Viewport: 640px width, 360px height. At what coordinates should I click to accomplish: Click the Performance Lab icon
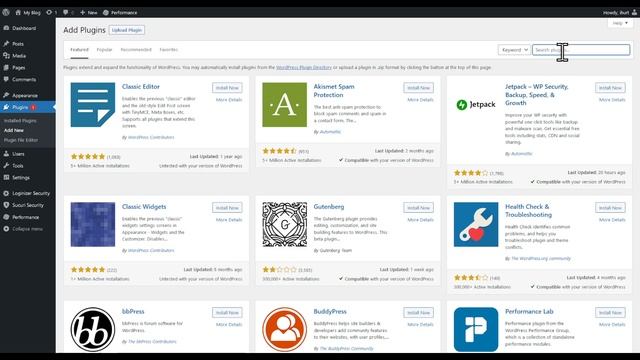click(476, 329)
